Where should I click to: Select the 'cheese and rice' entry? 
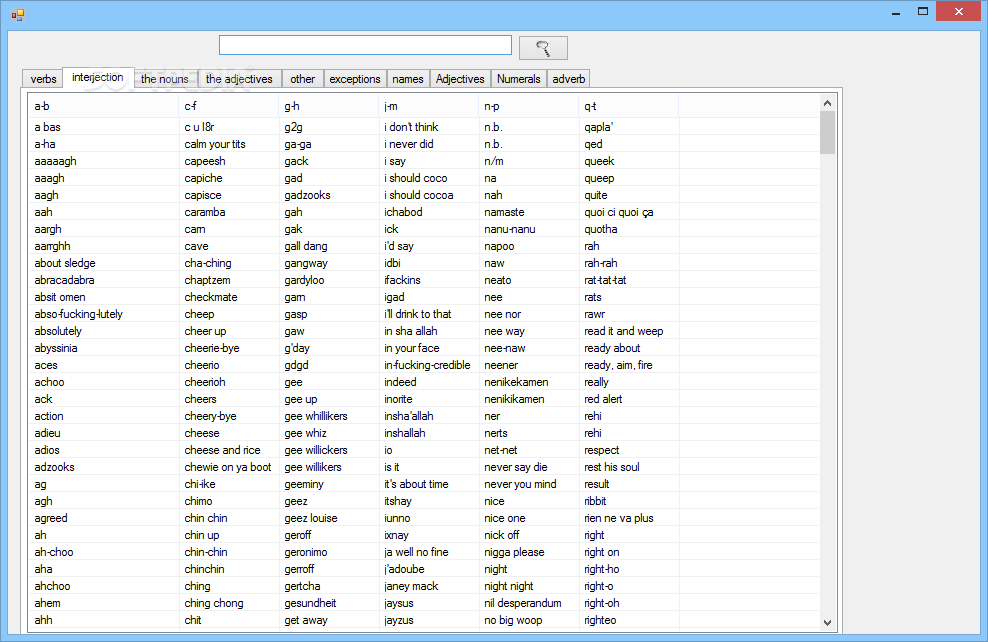tap(222, 450)
